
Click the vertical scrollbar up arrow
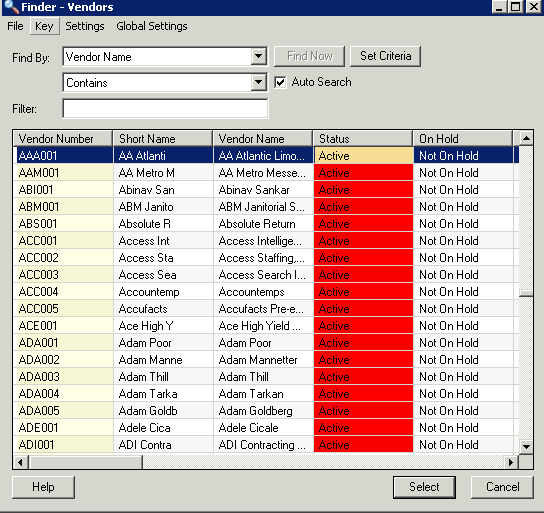pyautogui.click(x=526, y=139)
